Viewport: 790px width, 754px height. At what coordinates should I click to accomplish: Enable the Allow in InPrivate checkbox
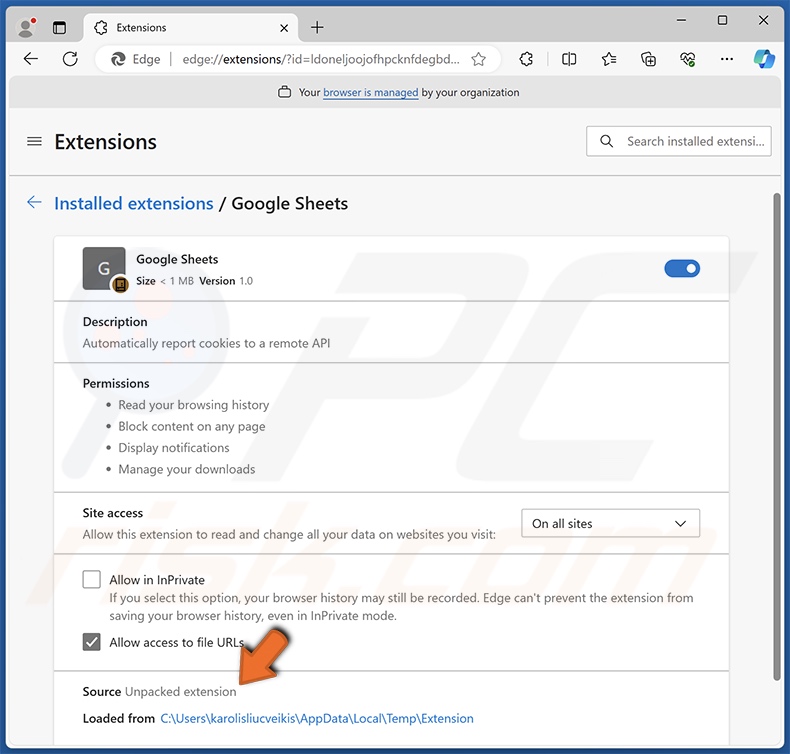(x=92, y=580)
